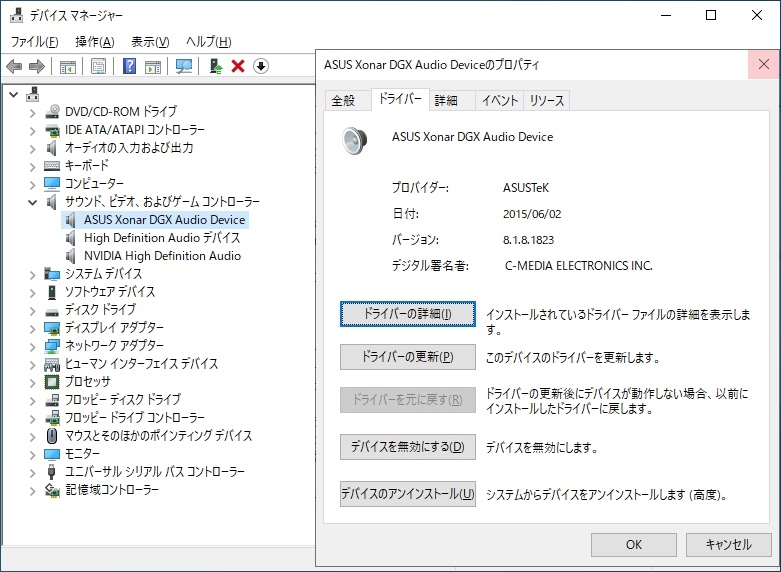Click the down-arrow disable device icon

point(261,66)
